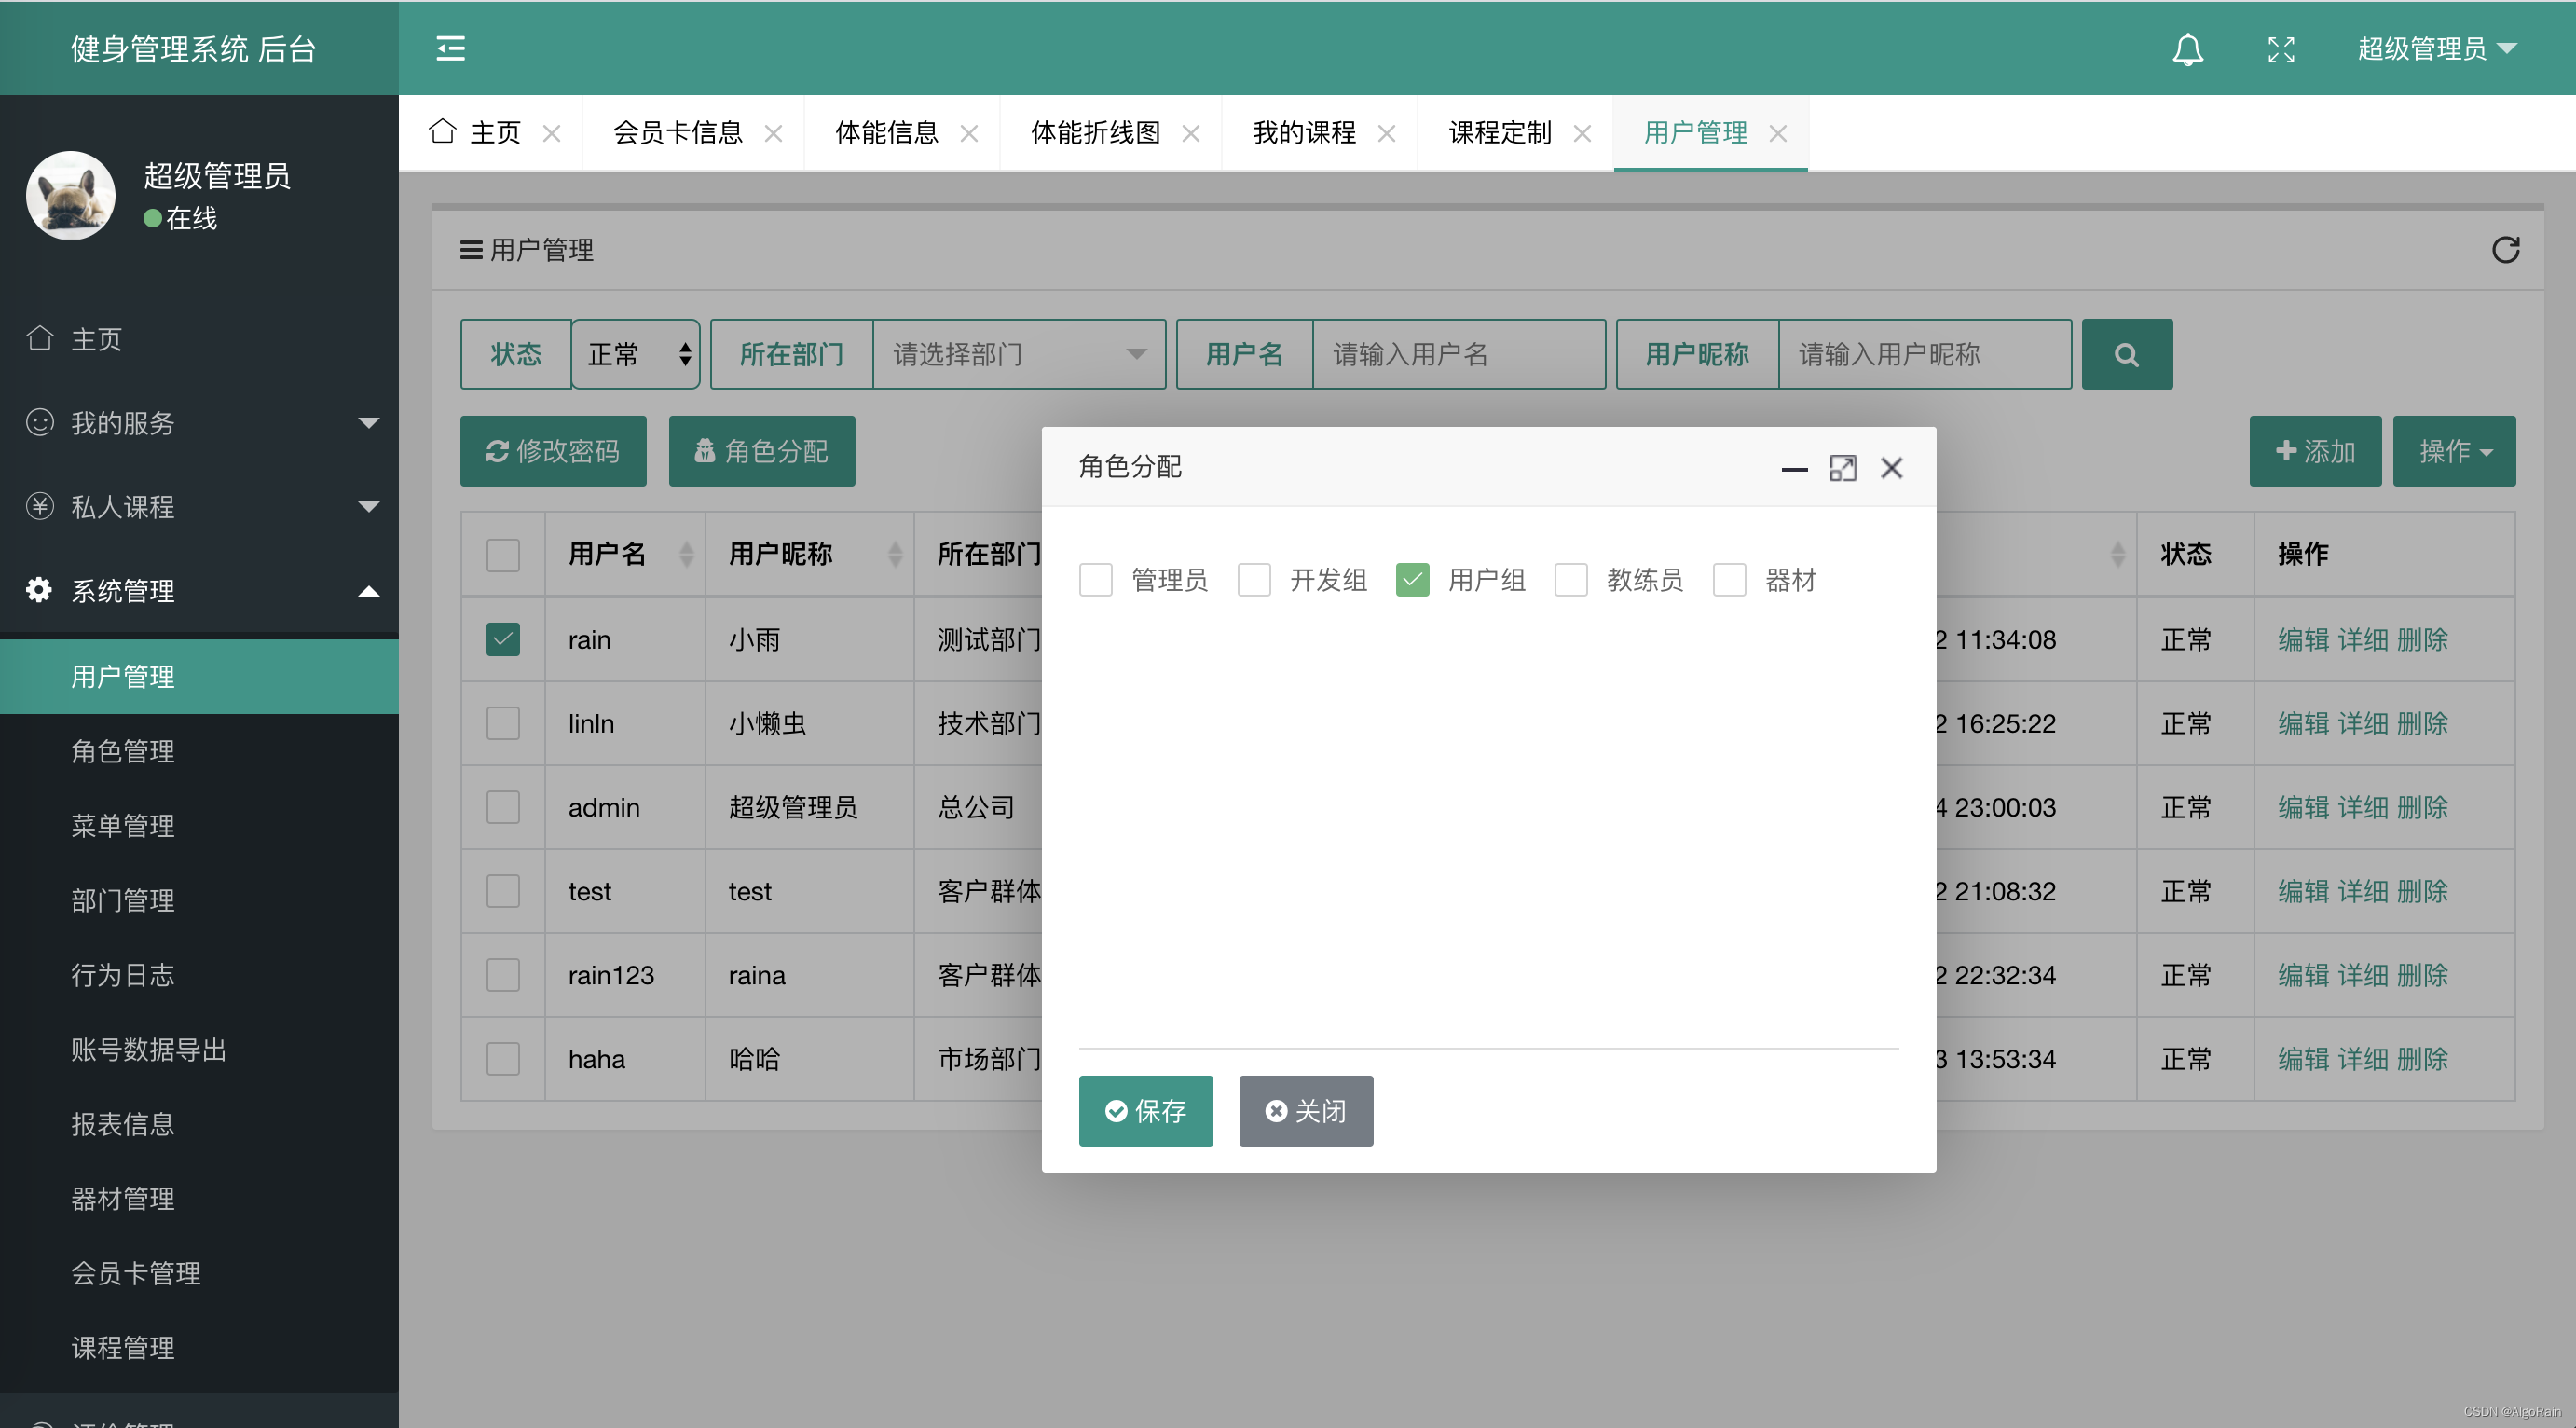Select the checkbox for user linln
The width and height of the screenshot is (2576, 1428).
click(x=503, y=723)
